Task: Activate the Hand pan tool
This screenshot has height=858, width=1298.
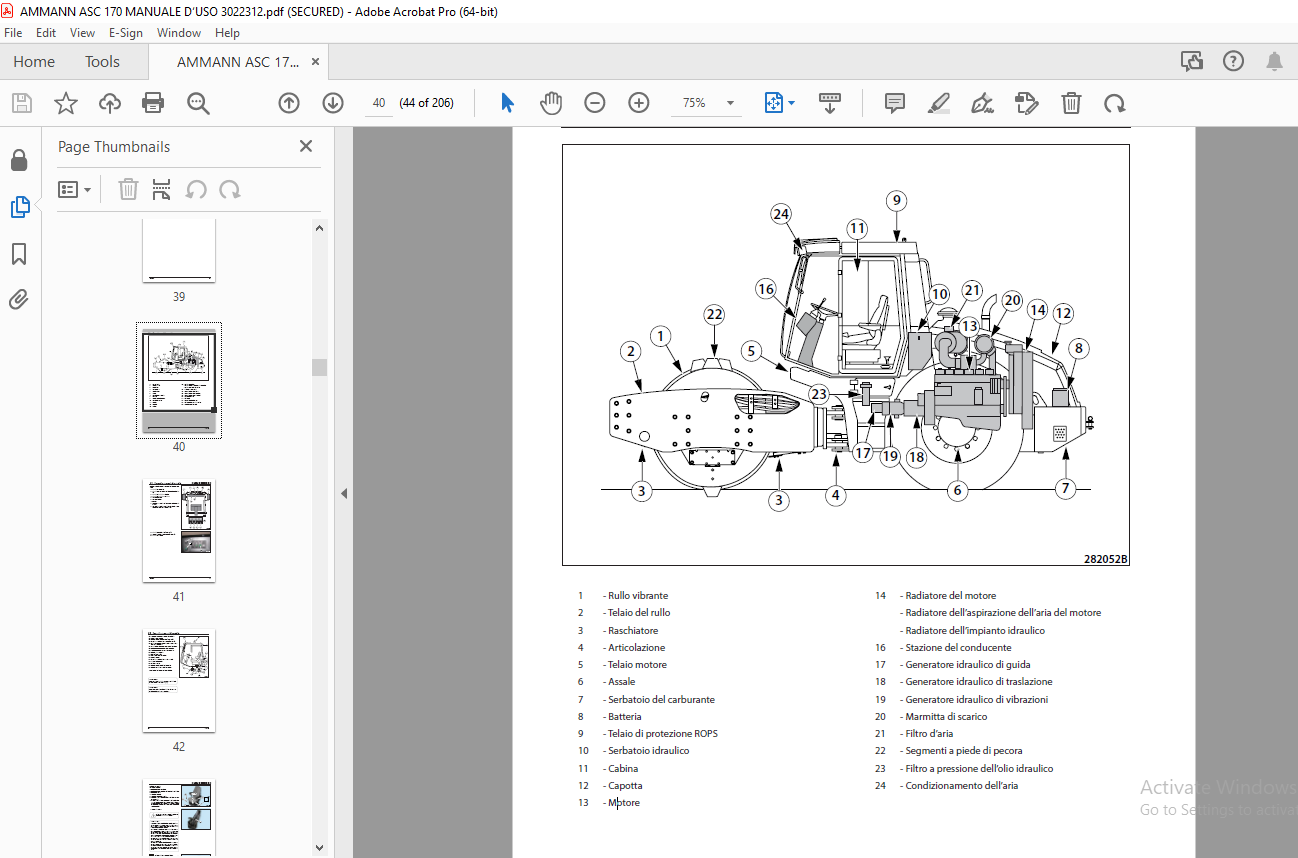Action: coord(551,103)
